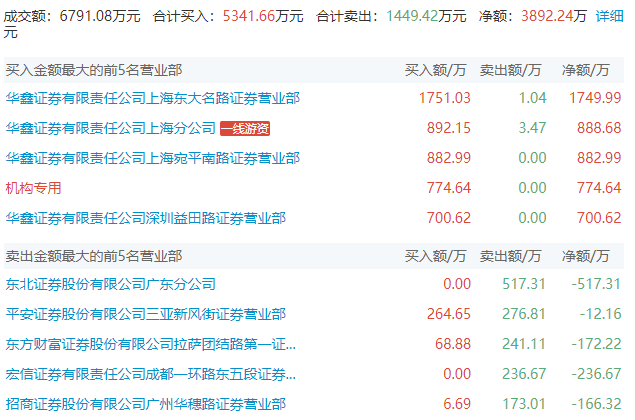Select the sell amount 517.31

[524, 284]
